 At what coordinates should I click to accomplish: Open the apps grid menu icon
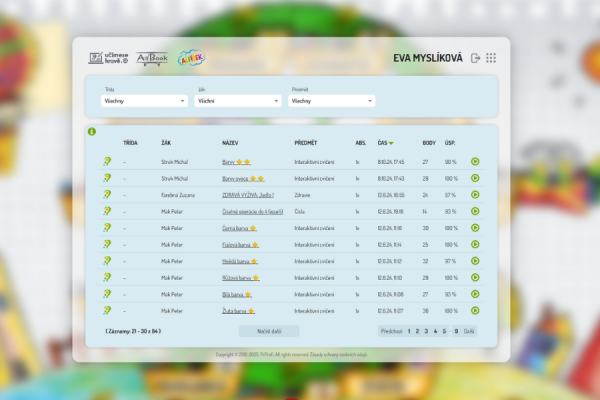(x=491, y=58)
